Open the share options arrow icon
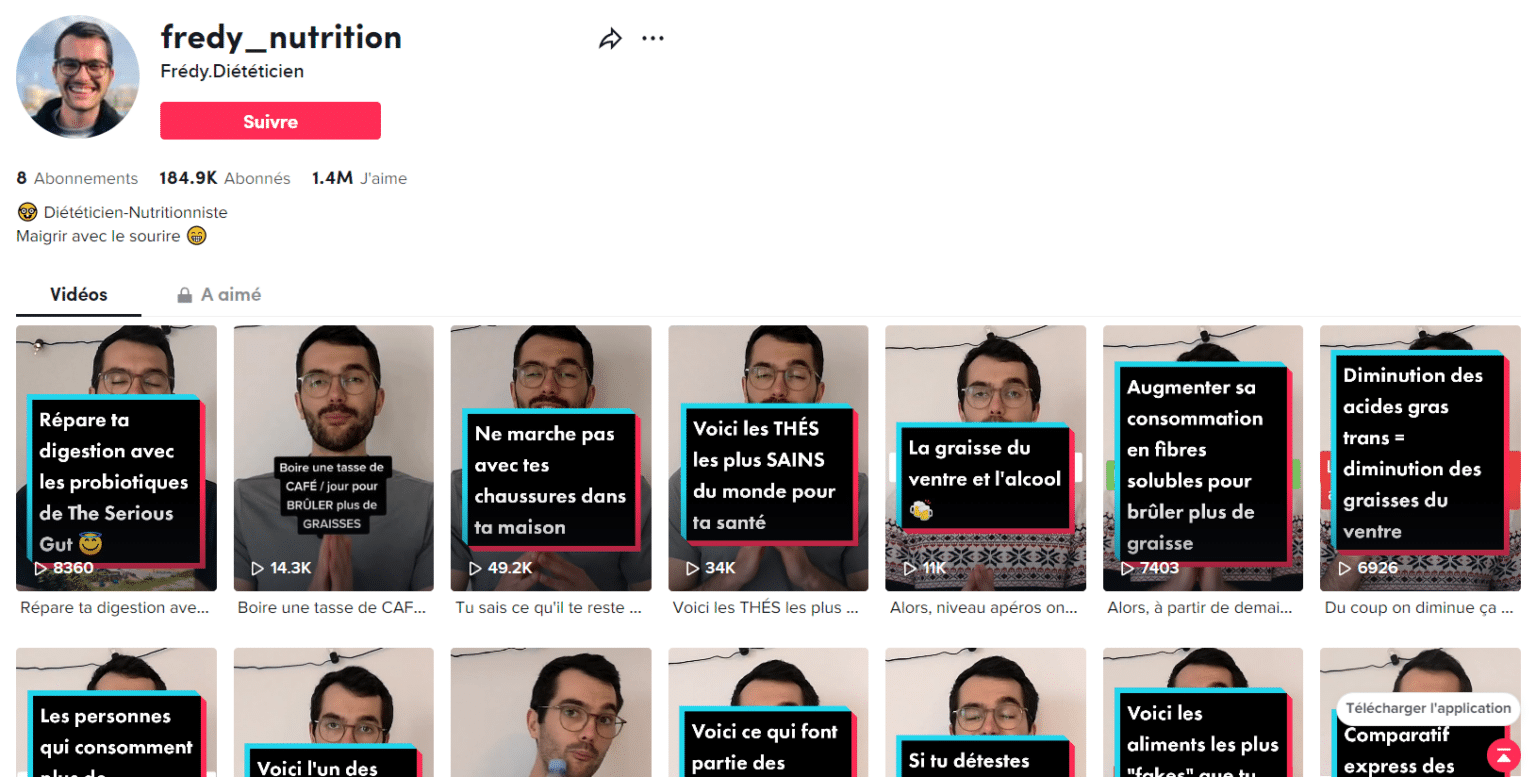Image resolution: width=1536 pixels, height=777 pixels. point(610,37)
